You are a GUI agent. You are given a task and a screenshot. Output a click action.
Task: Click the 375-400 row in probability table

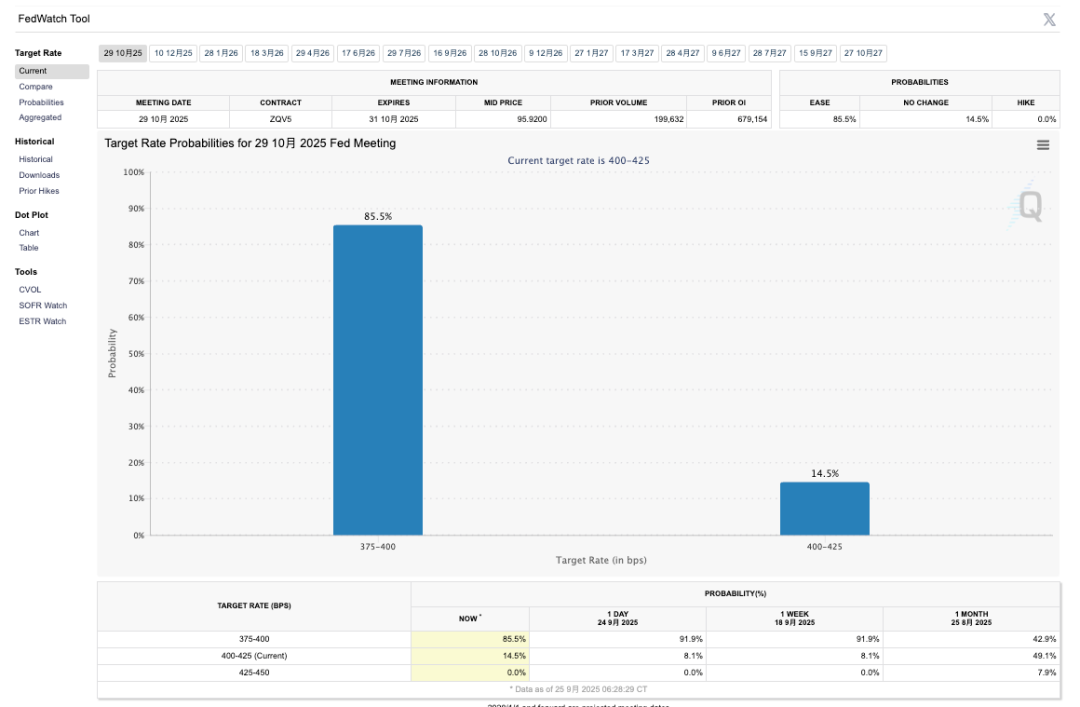point(579,639)
